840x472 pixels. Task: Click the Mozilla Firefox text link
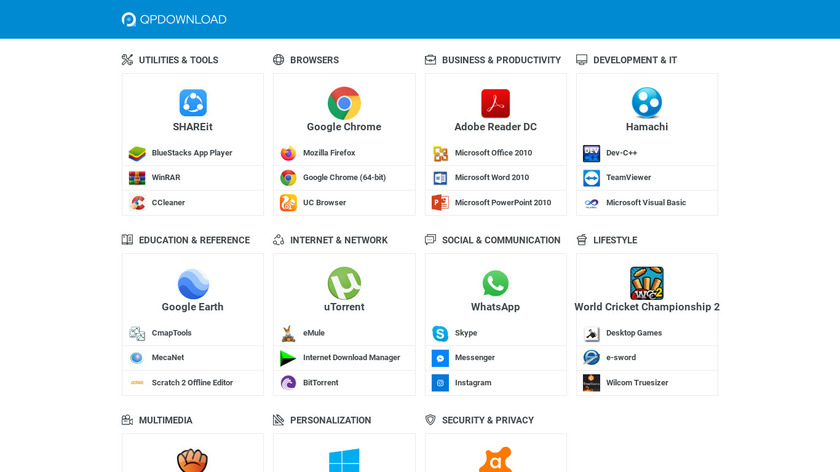pyautogui.click(x=329, y=153)
